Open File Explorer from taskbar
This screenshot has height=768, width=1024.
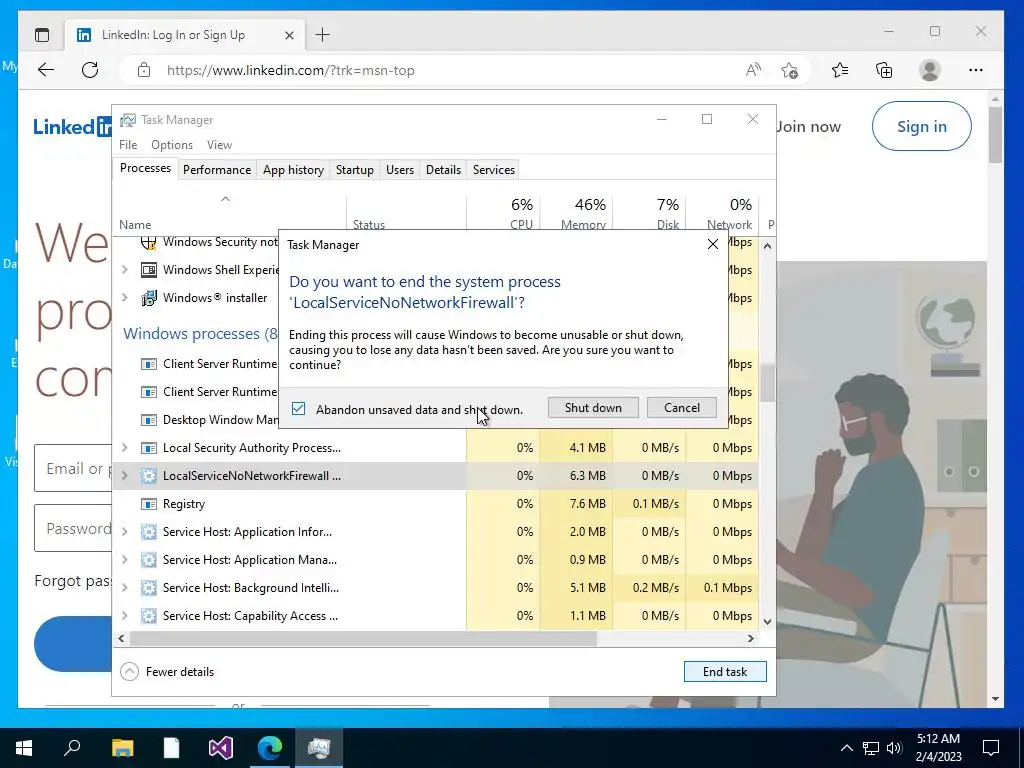click(x=122, y=748)
